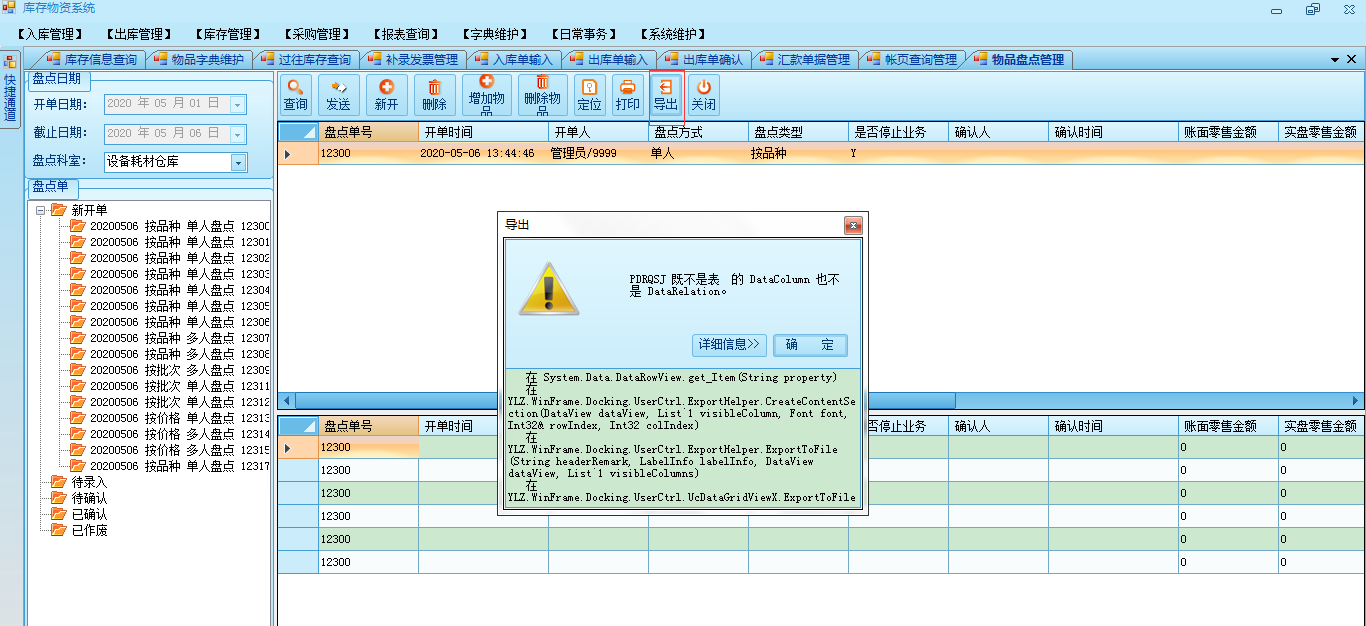1366x626 pixels.
Task: Click the 实盘零售金额 header in upper grid
Action: click(x=1322, y=132)
